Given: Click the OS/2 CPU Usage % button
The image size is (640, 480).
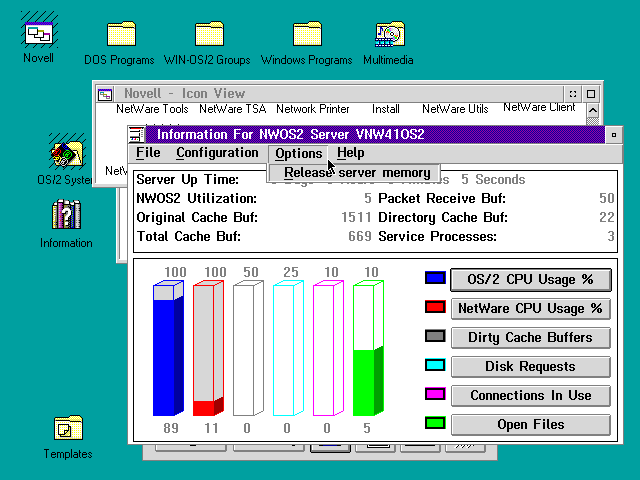Looking at the screenshot, I should (x=531, y=280).
